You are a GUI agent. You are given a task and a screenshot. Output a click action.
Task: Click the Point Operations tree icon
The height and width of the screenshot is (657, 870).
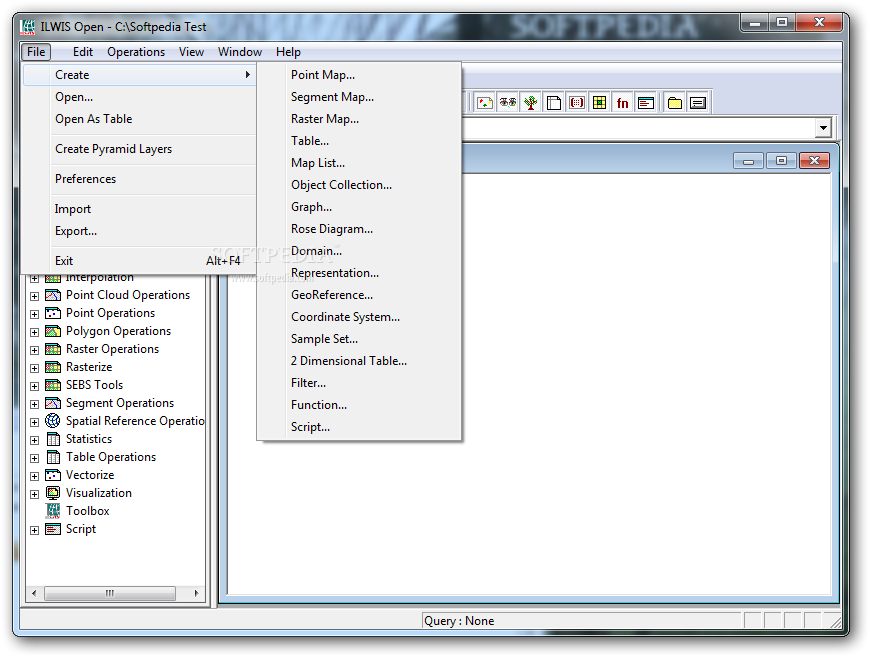[53, 313]
